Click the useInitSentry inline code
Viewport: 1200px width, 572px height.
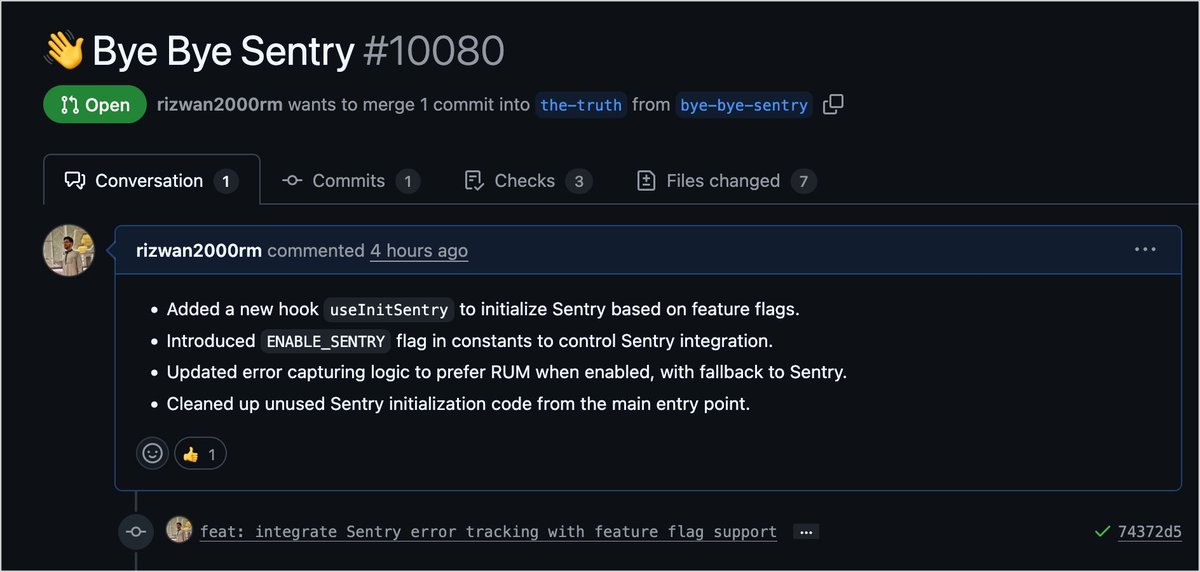390,310
